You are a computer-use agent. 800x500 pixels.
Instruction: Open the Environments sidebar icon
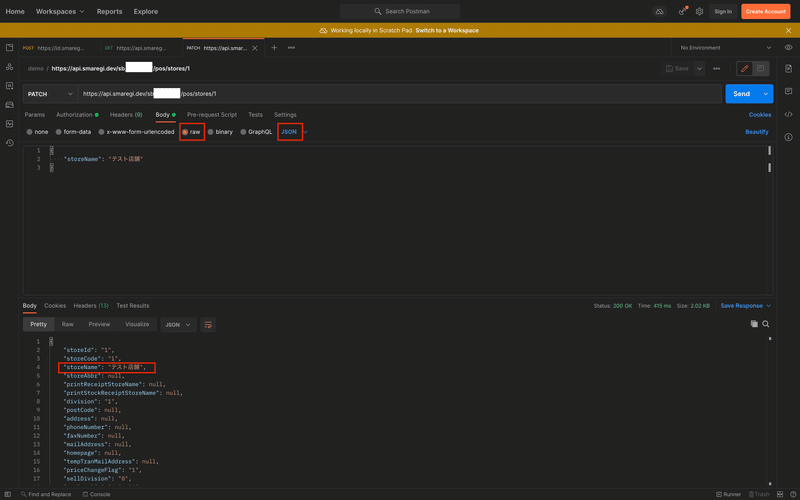9,86
